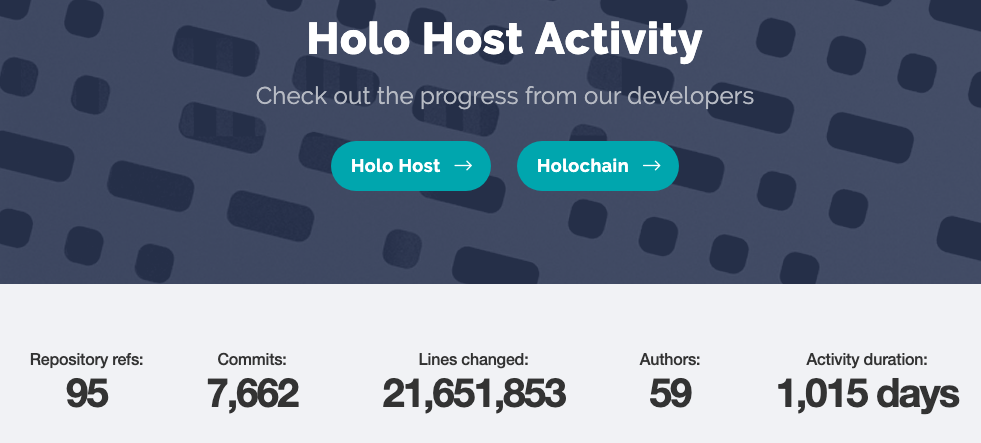
Task: Open the Holochain activity button
Action: click(597, 166)
